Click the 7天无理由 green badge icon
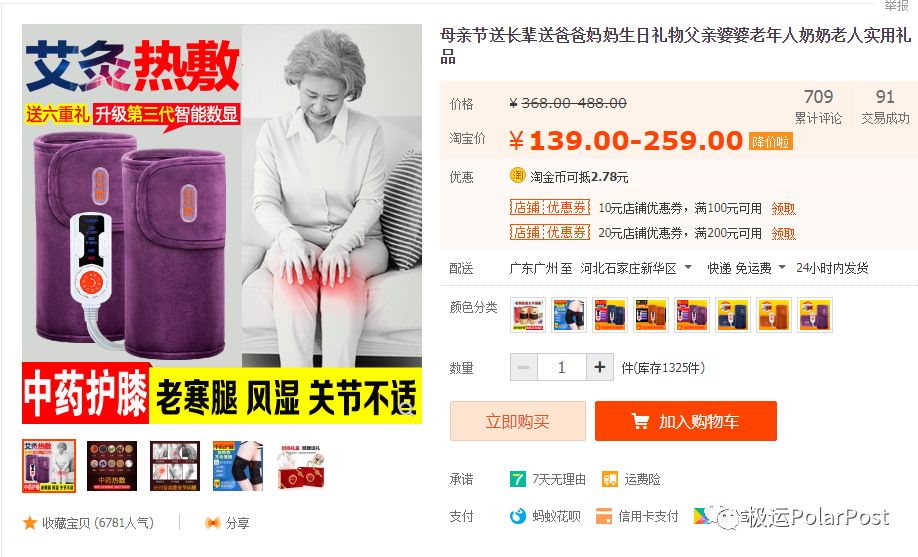The height and width of the screenshot is (557, 918). pos(518,479)
